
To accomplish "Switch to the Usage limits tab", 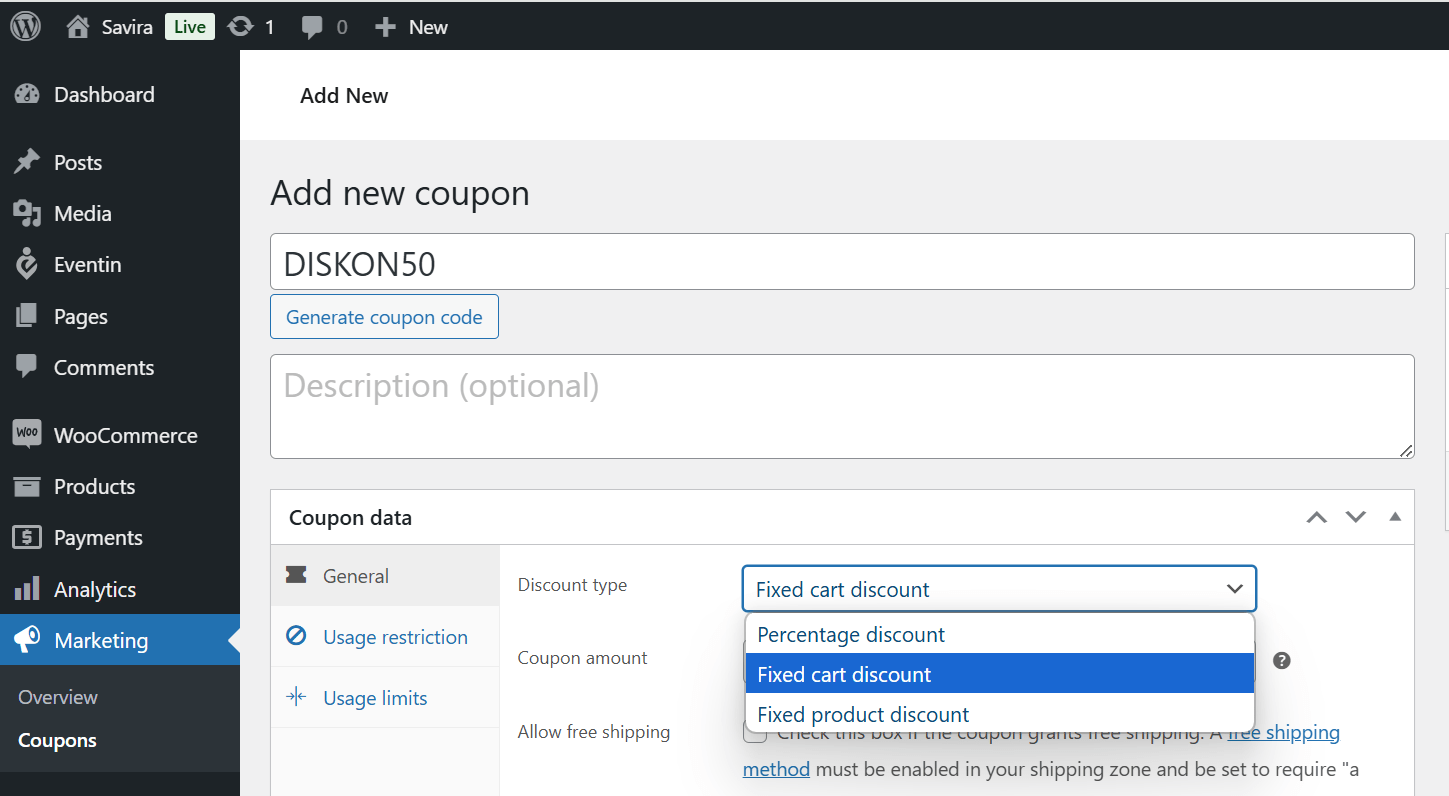I will point(374,698).
